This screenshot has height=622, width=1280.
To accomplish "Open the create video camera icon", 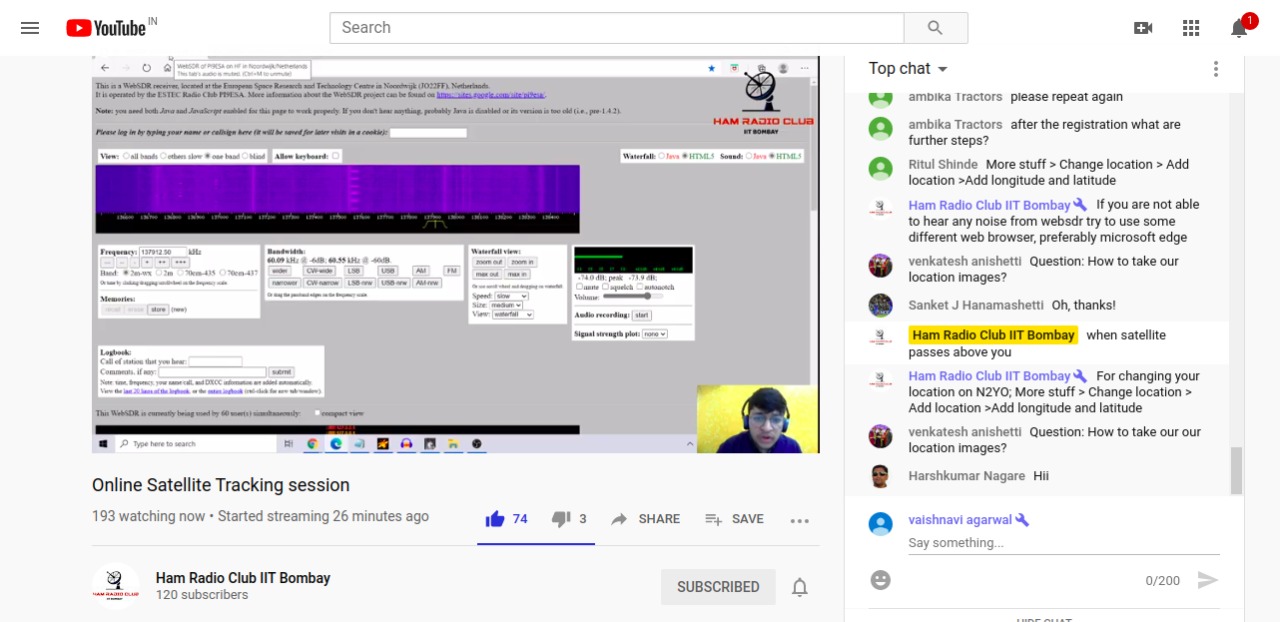I will pos(1143,28).
